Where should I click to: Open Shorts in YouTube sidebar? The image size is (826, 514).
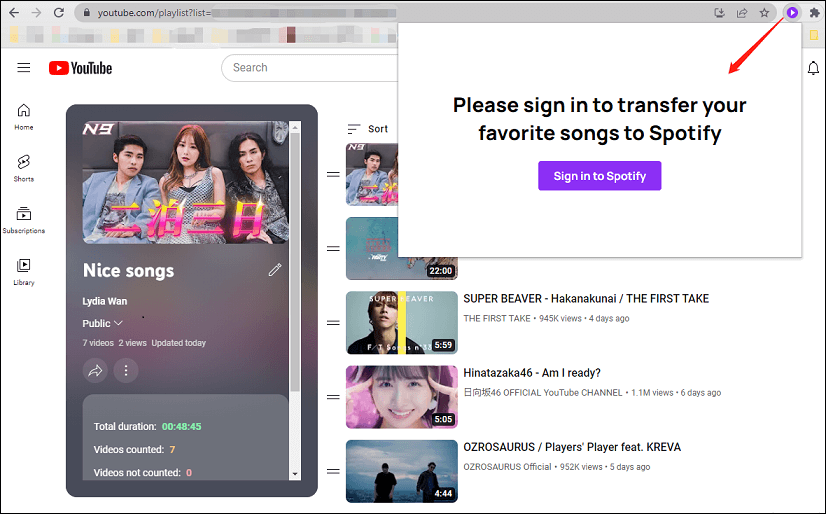point(24,168)
